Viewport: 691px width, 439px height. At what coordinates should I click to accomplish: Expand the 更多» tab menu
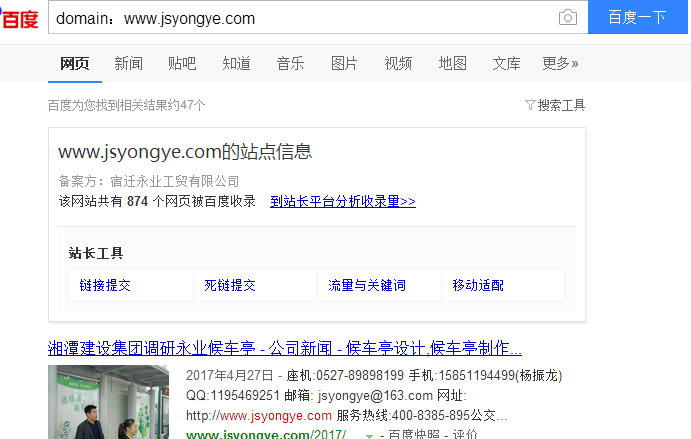[x=560, y=63]
